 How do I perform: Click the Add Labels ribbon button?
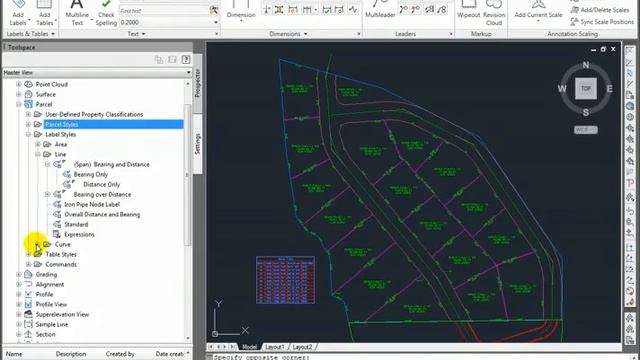coord(18,13)
